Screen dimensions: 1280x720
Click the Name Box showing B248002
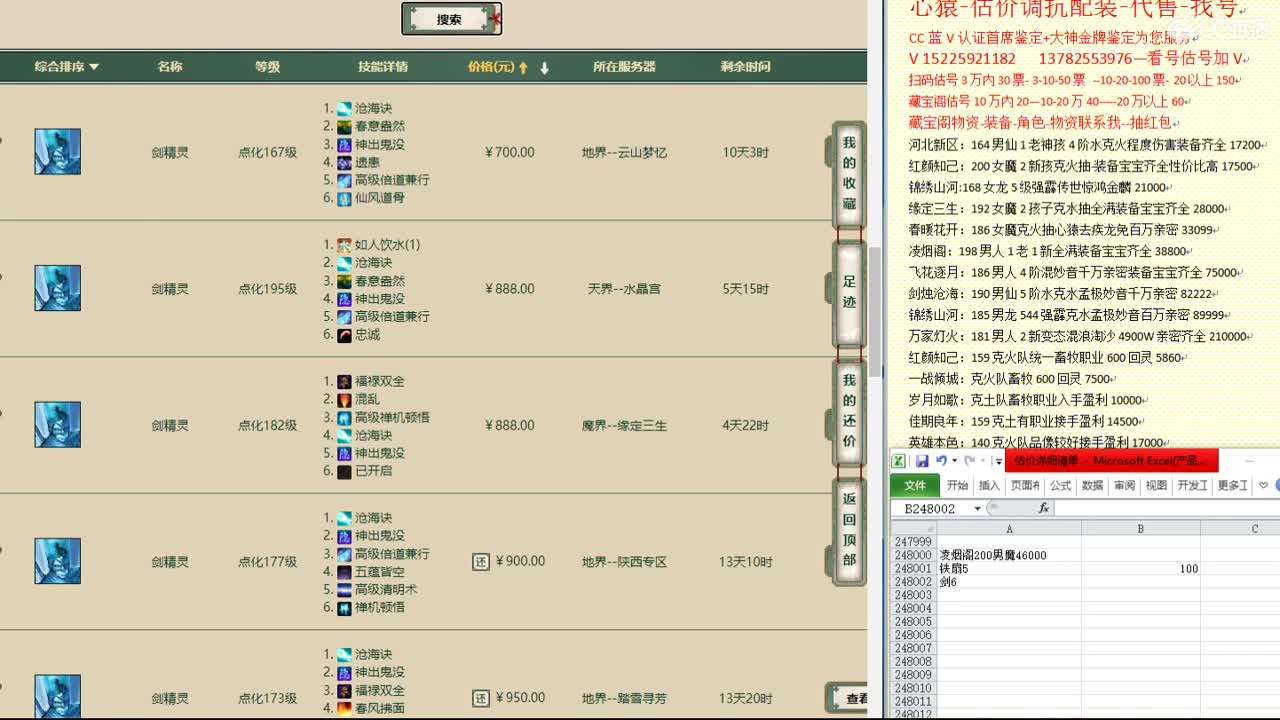pos(932,508)
